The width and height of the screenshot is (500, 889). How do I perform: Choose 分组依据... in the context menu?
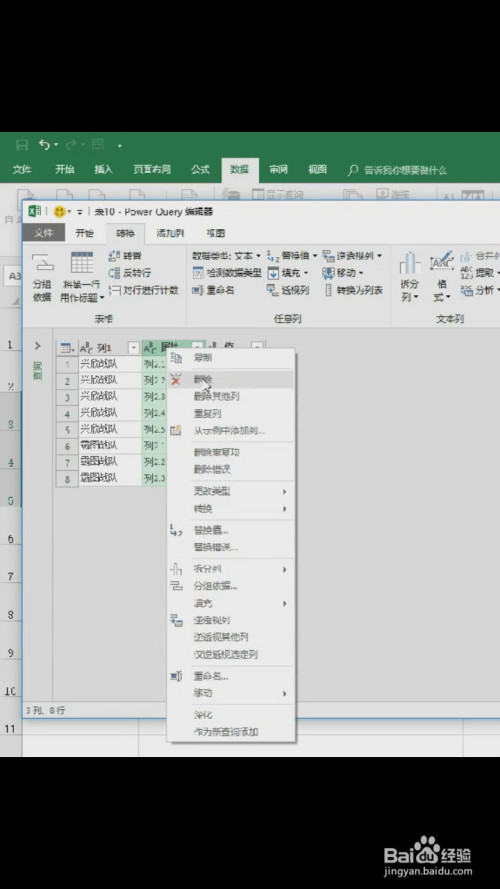[231, 586]
